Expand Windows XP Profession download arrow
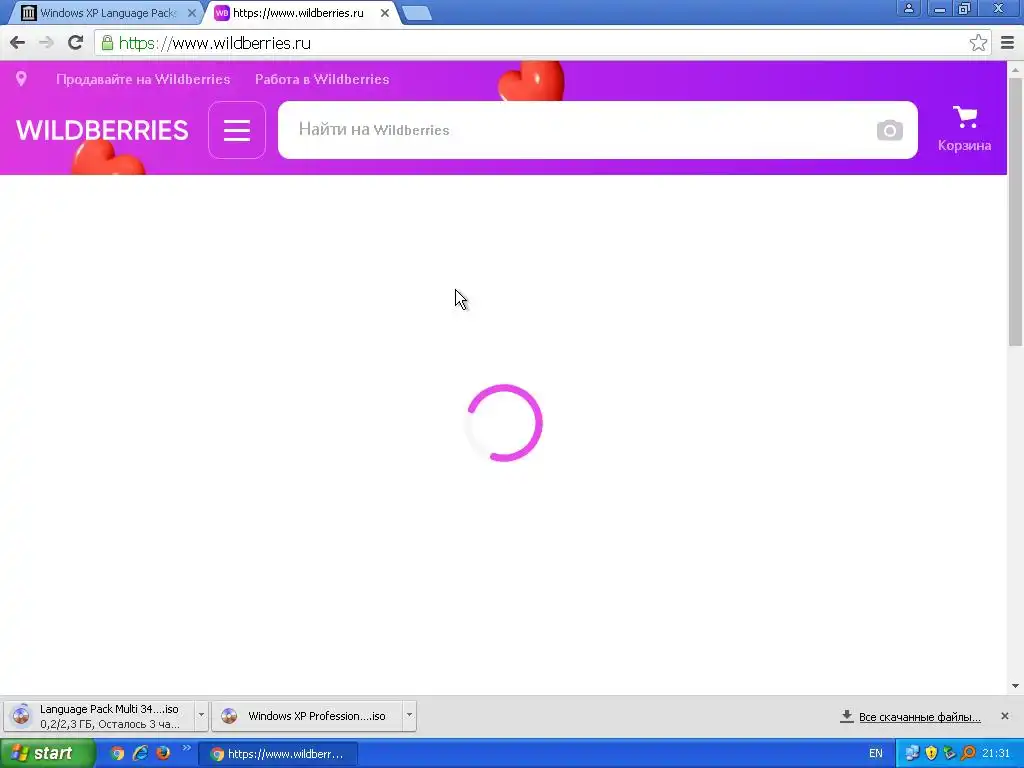1024x768 pixels. 409,715
